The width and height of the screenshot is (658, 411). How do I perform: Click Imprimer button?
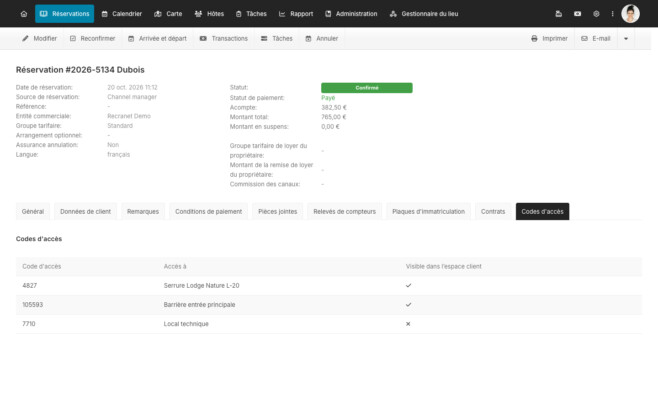[549, 39]
